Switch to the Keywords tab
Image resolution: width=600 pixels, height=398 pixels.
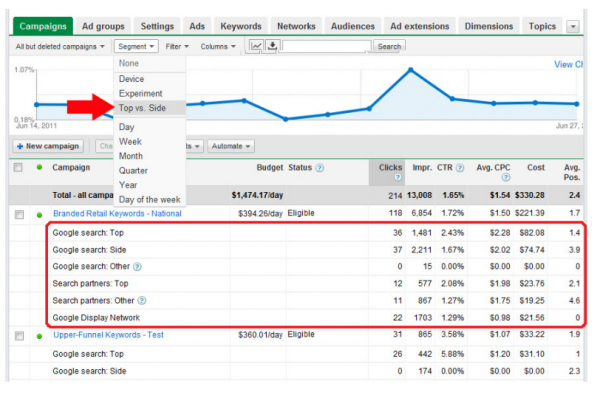(241, 26)
